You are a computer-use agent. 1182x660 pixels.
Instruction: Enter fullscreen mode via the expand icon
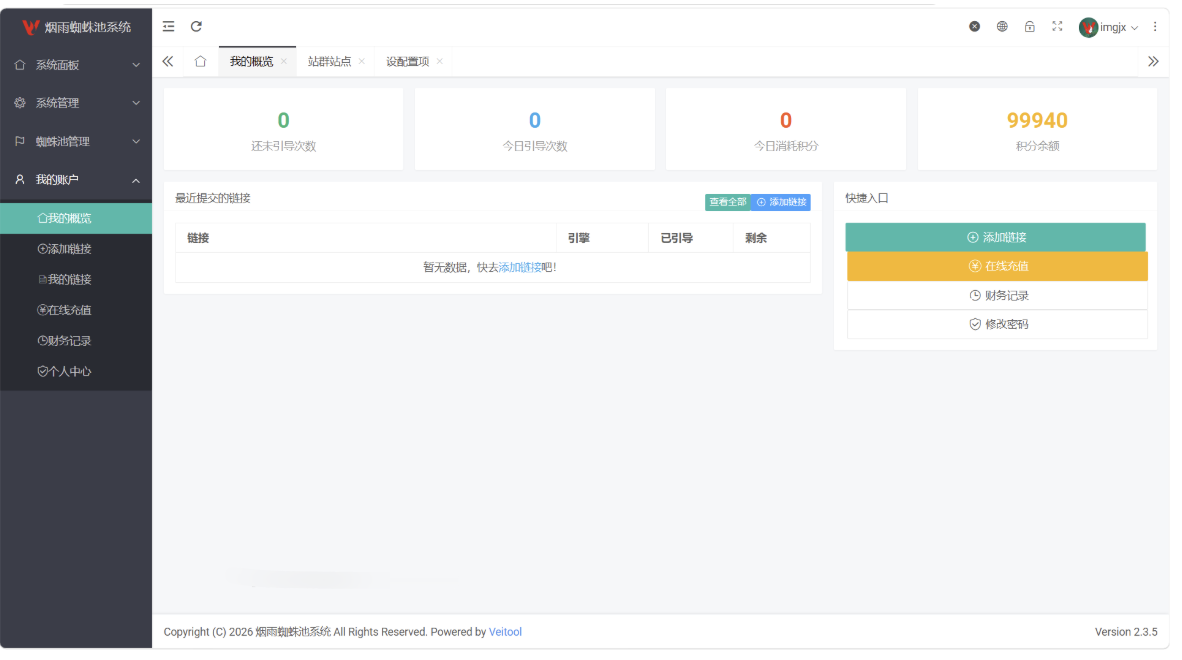(1058, 26)
